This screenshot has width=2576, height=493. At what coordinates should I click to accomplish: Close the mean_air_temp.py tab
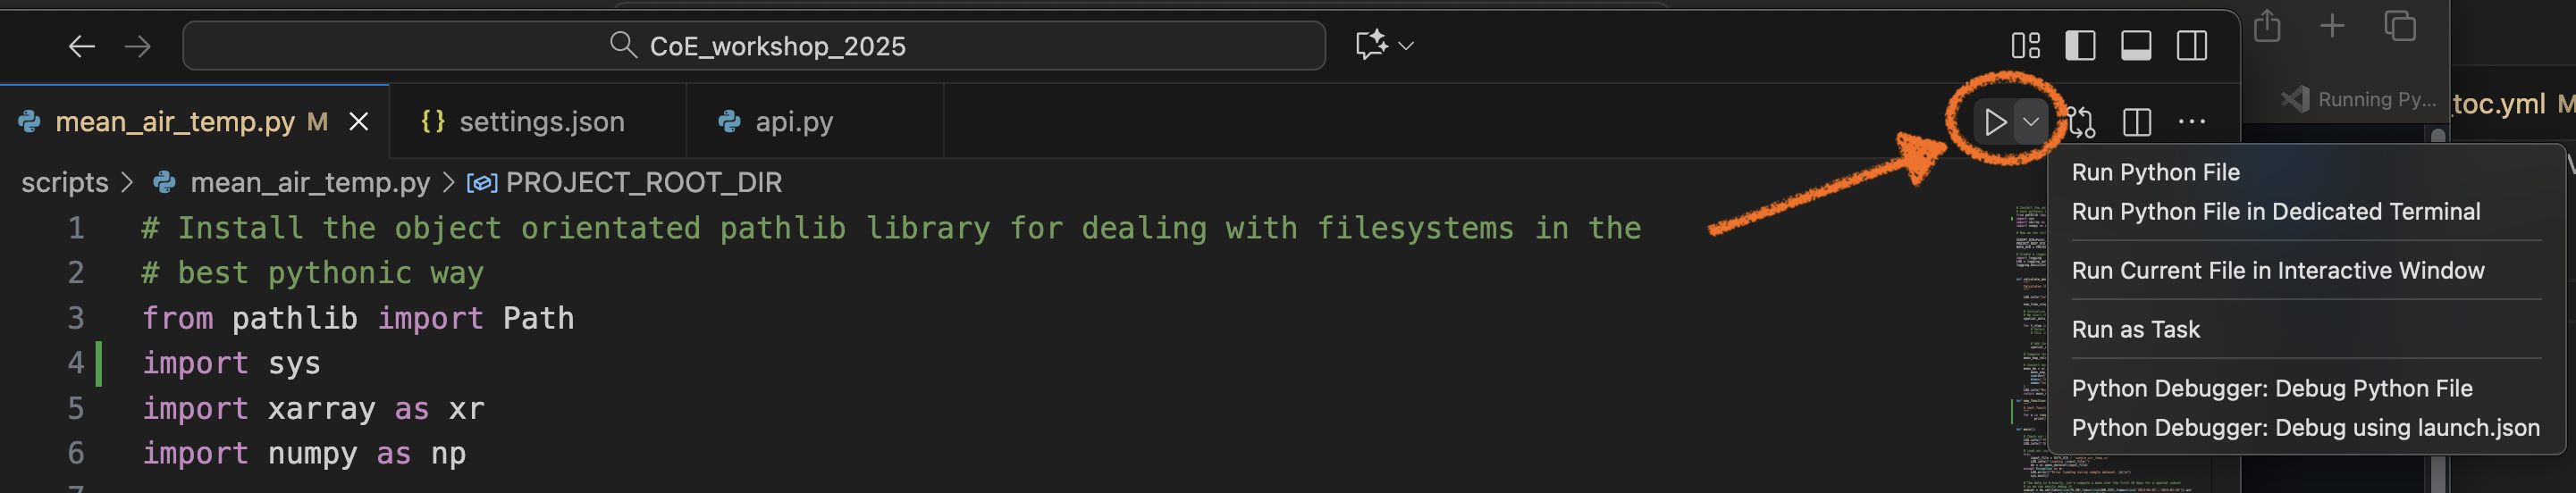359,122
